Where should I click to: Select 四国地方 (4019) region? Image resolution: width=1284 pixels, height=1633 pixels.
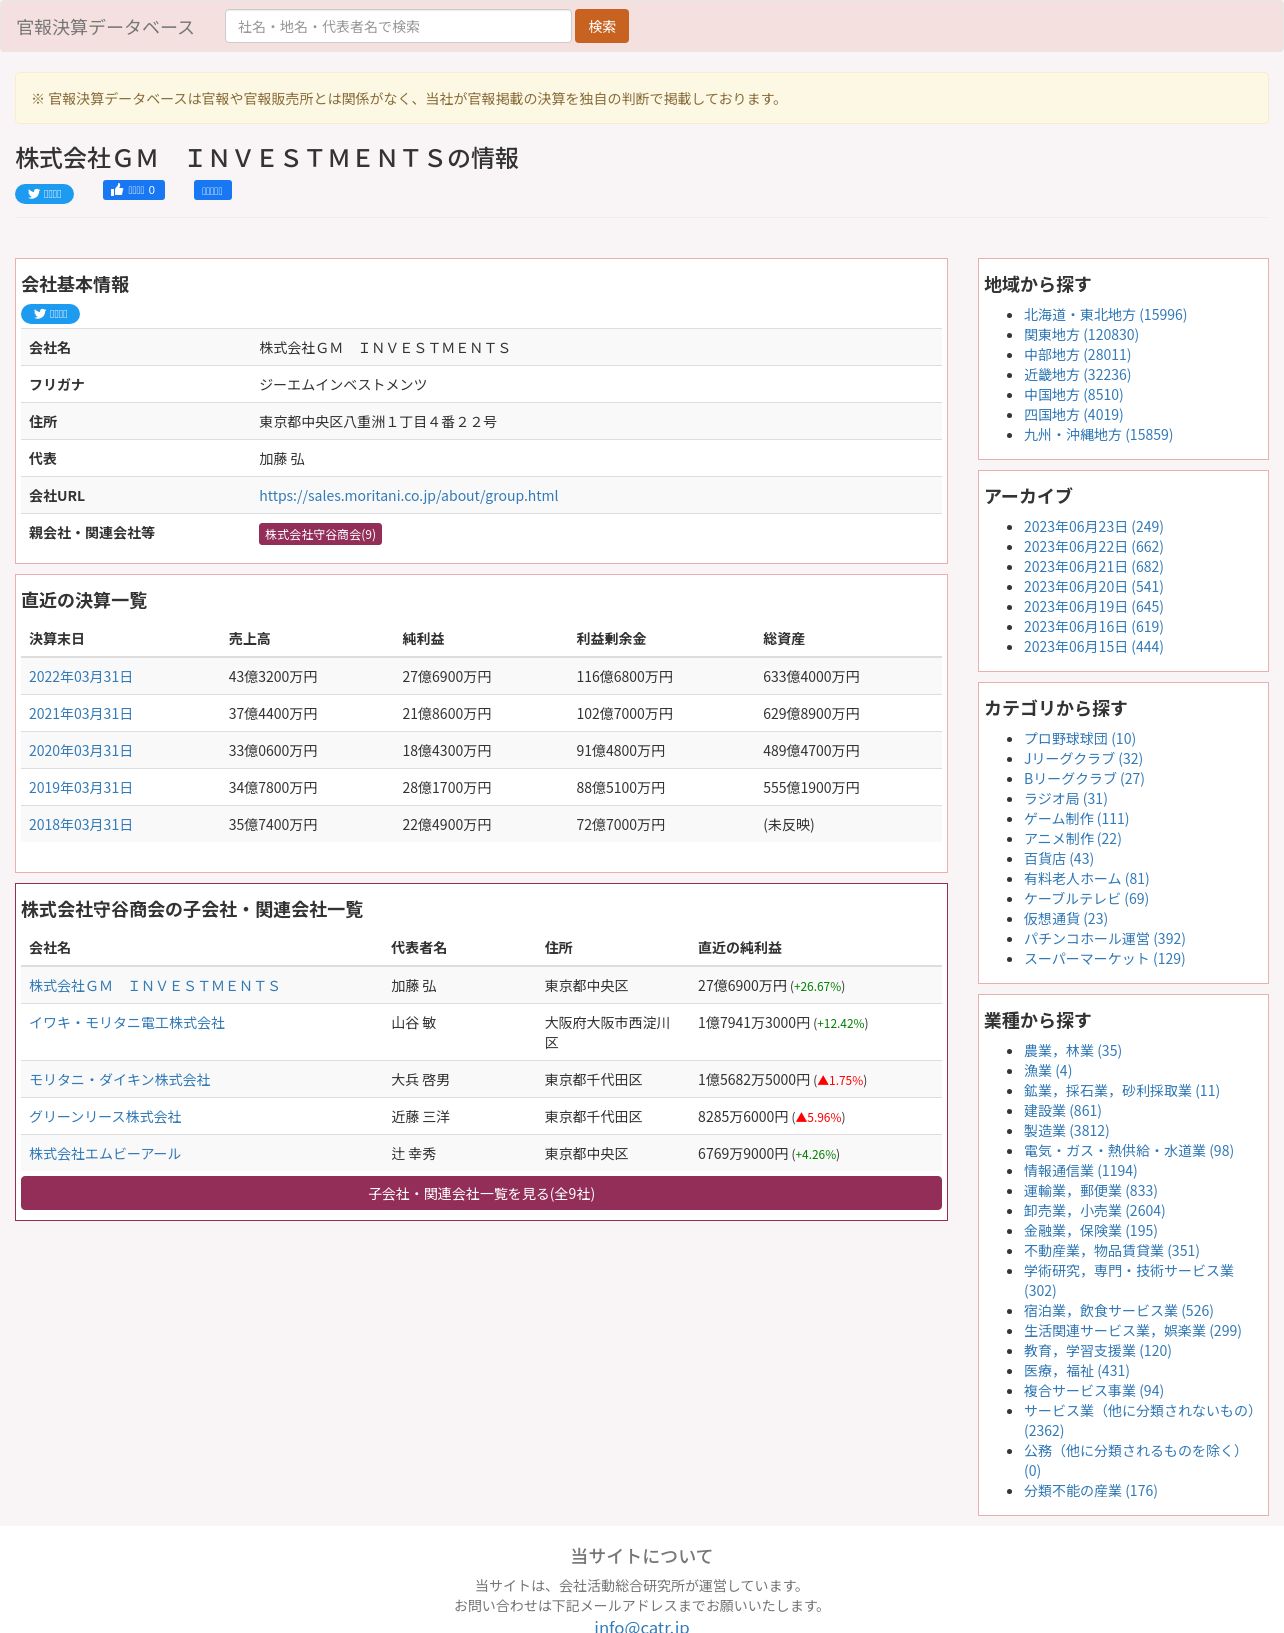click(x=1073, y=415)
